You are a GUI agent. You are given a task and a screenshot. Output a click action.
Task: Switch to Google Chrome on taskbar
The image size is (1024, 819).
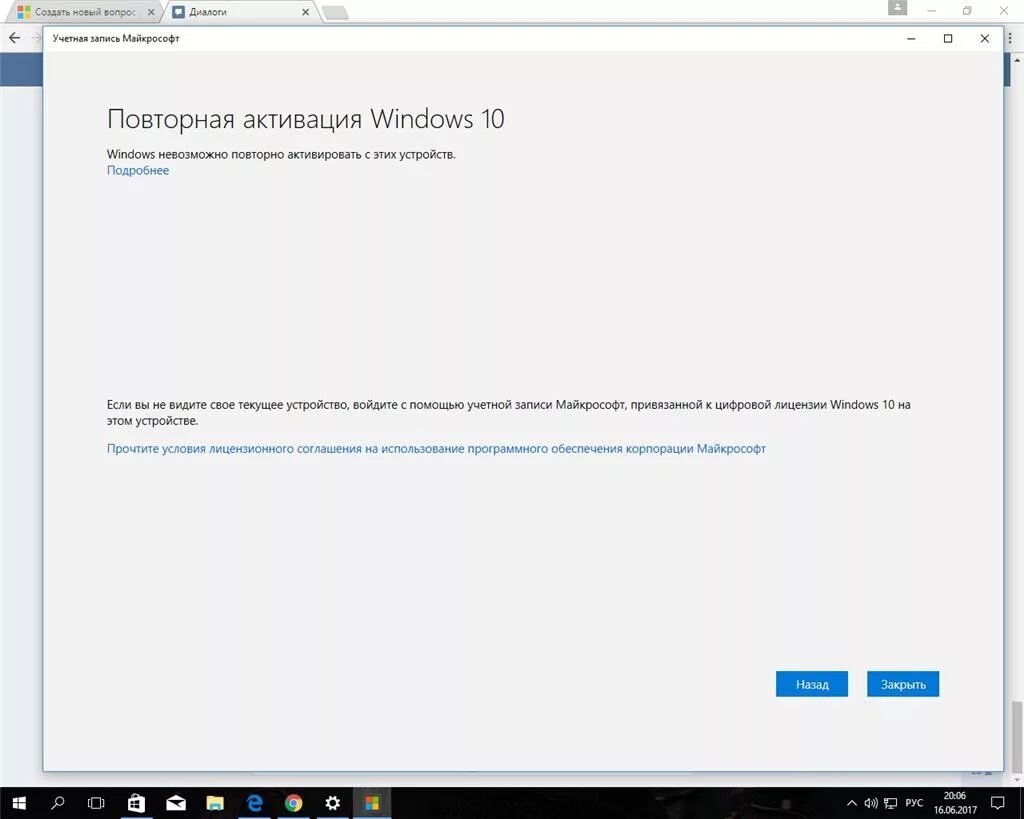[293, 803]
